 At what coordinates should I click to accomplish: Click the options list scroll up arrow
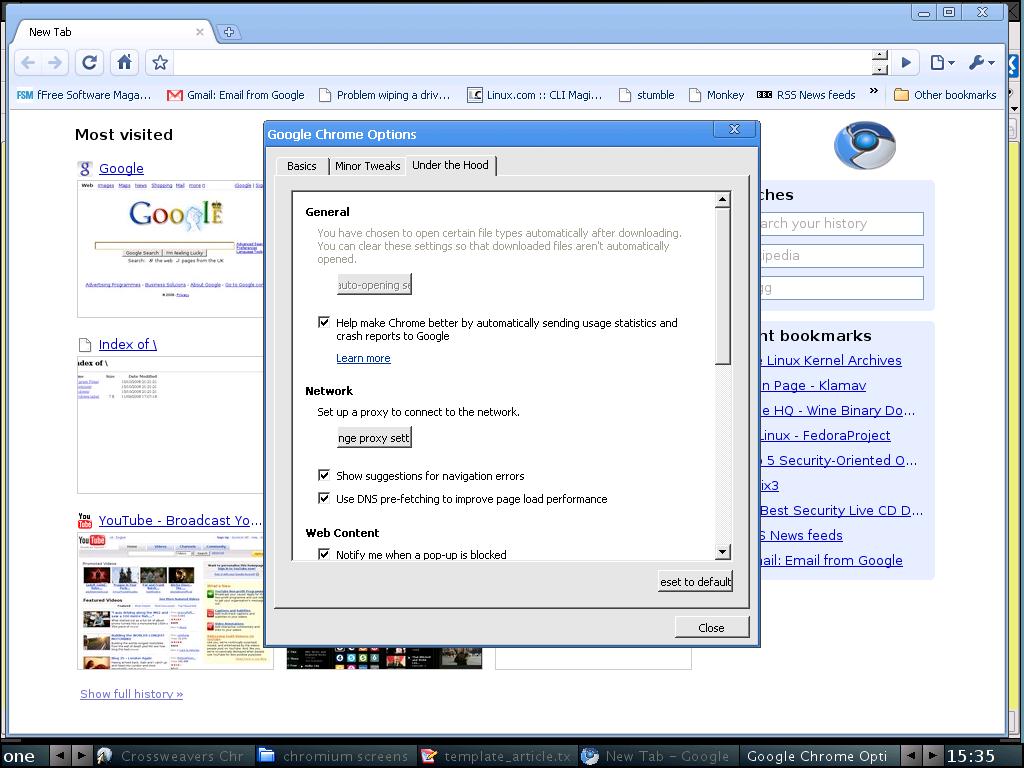pyautogui.click(x=722, y=200)
